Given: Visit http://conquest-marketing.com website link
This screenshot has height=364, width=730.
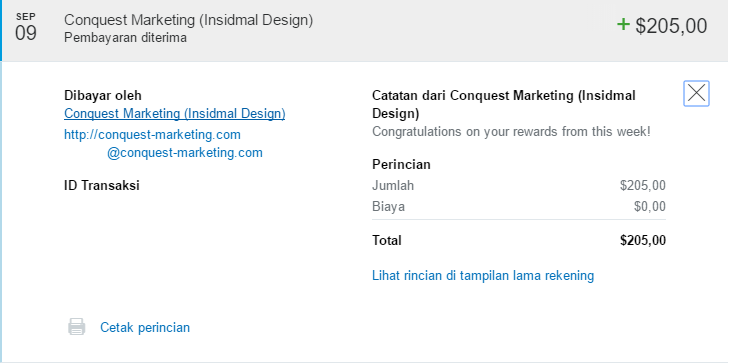Looking at the screenshot, I should [152, 135].
